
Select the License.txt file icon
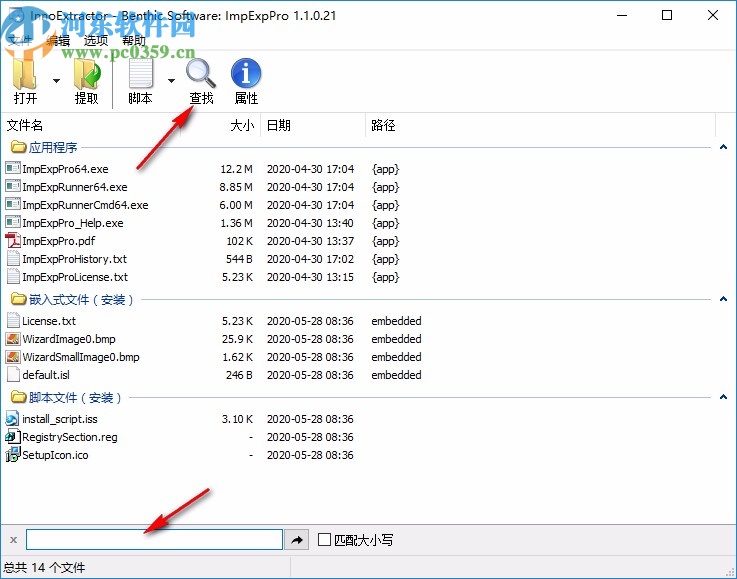click(13, 321)
